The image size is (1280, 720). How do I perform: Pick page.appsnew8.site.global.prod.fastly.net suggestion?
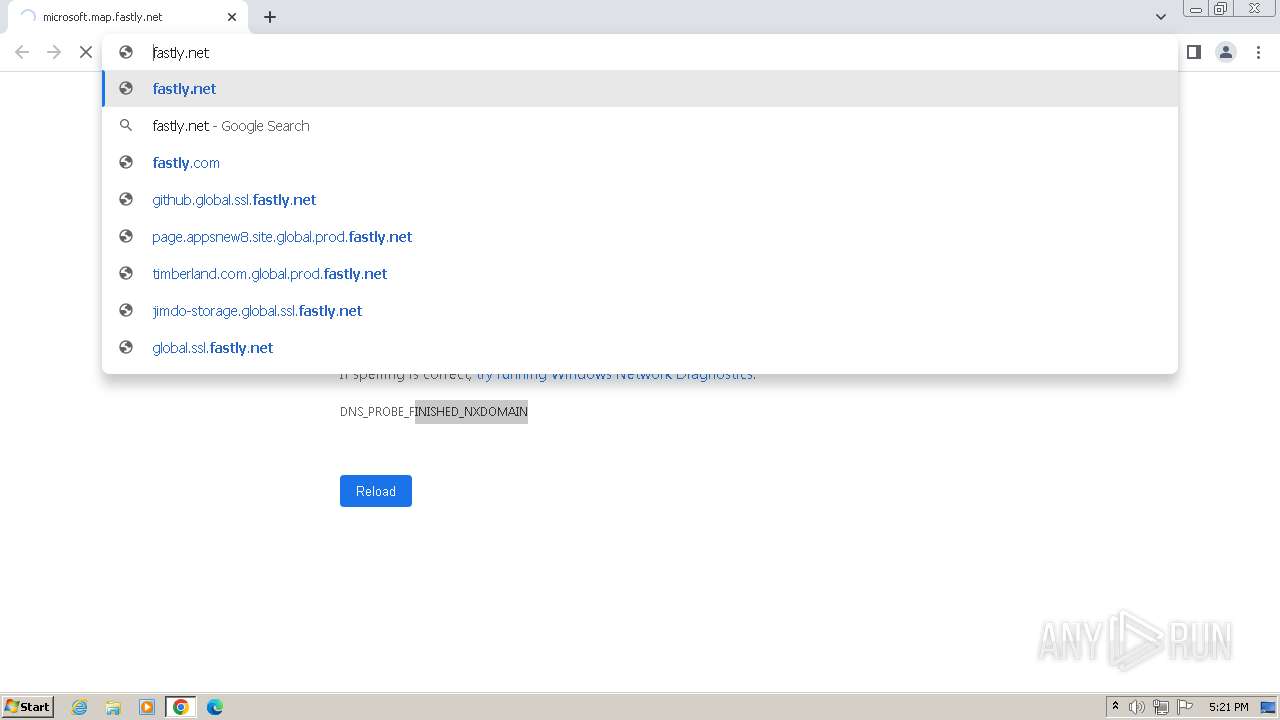coord(640,236)
